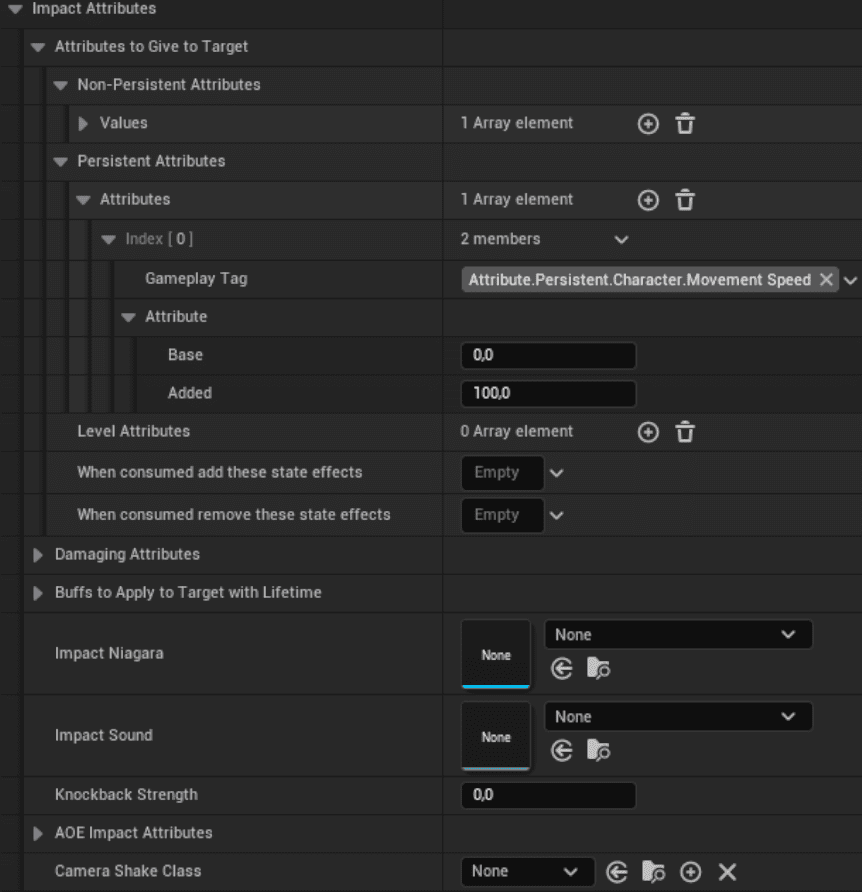Collapse Non-Persistent Attributes group
The height and width of the screenshot is (892, 862).
pyautogui.click(x=60, y=85)
